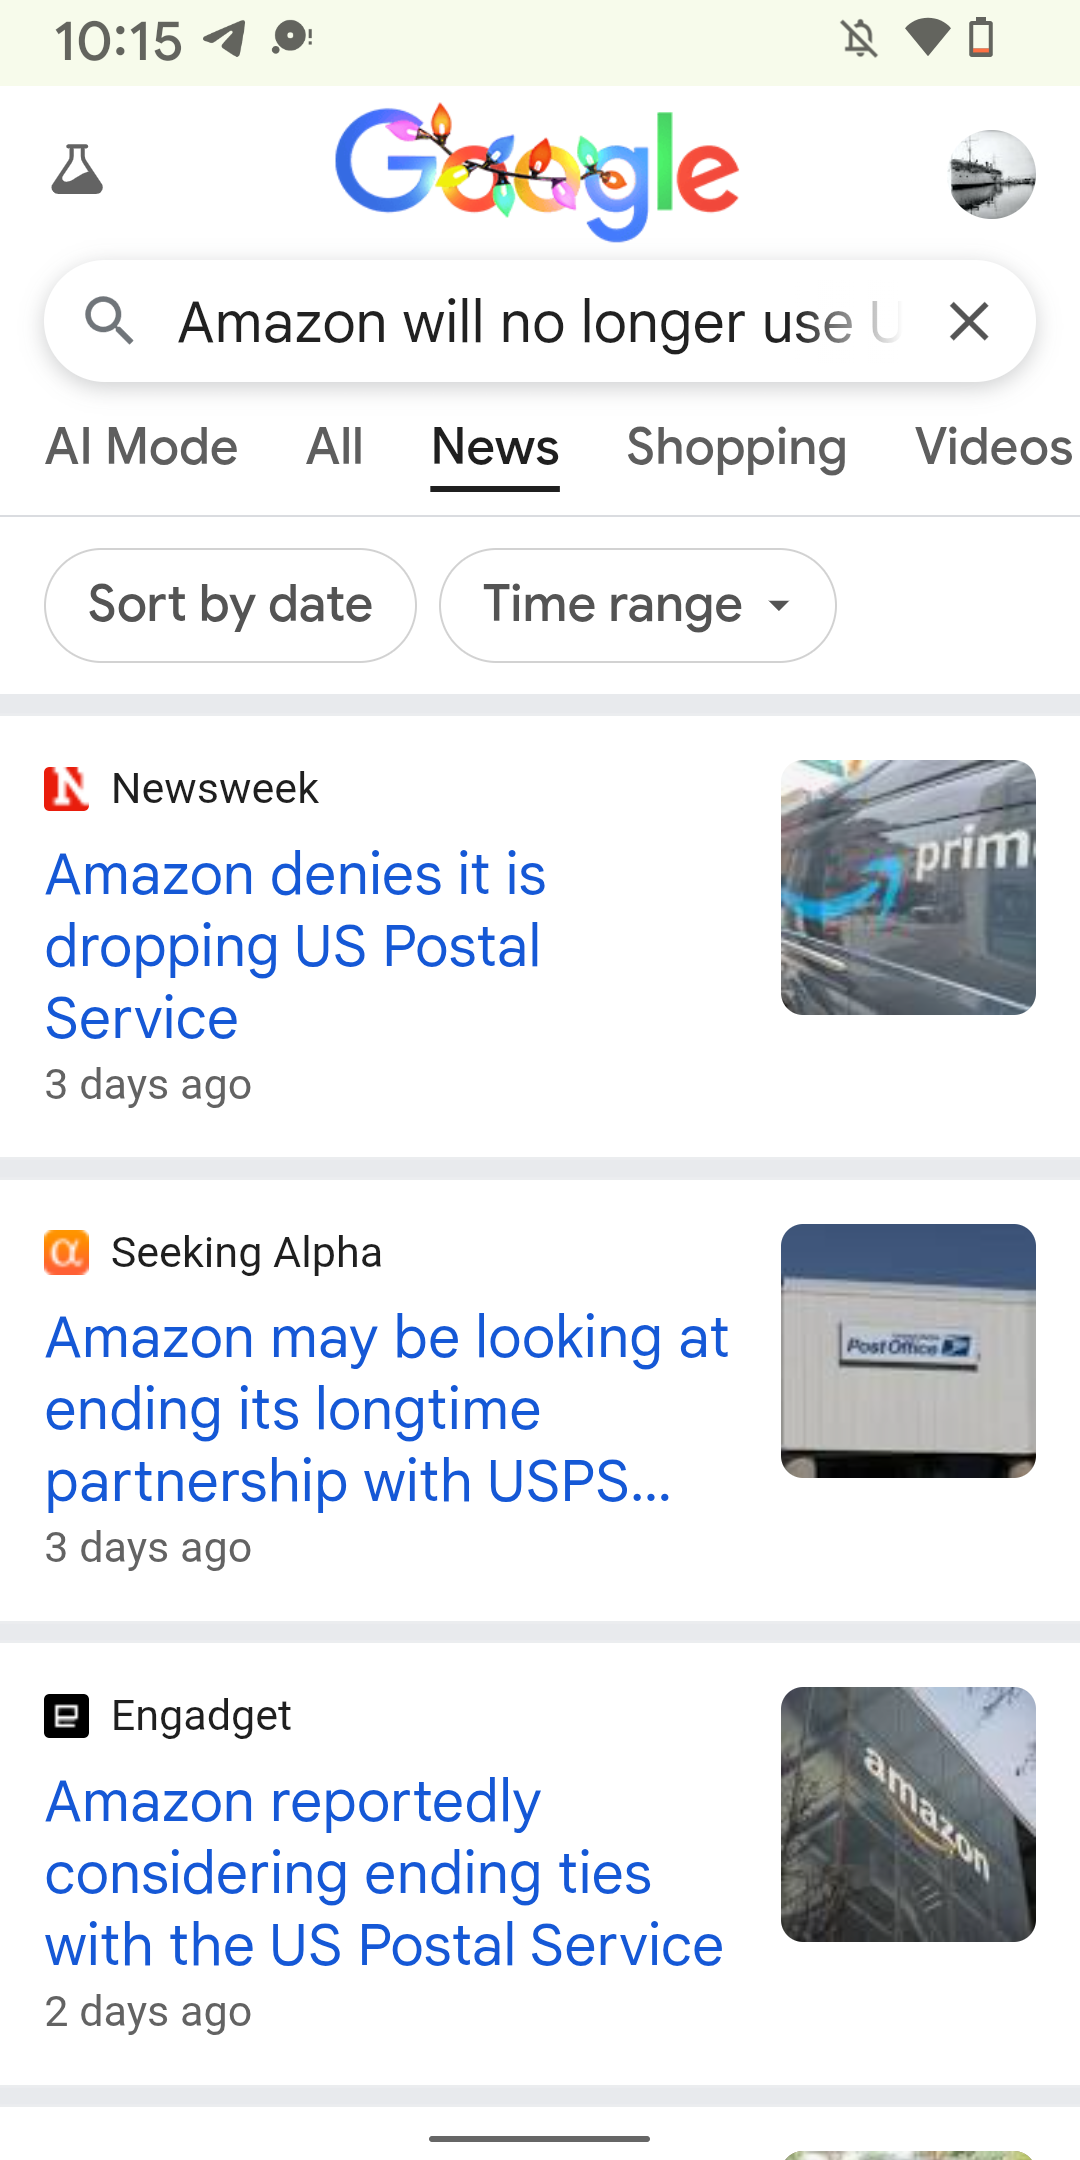Switch to AI Mode tab
This screenshot has height=2160, width=1080.
coord(142,447)
